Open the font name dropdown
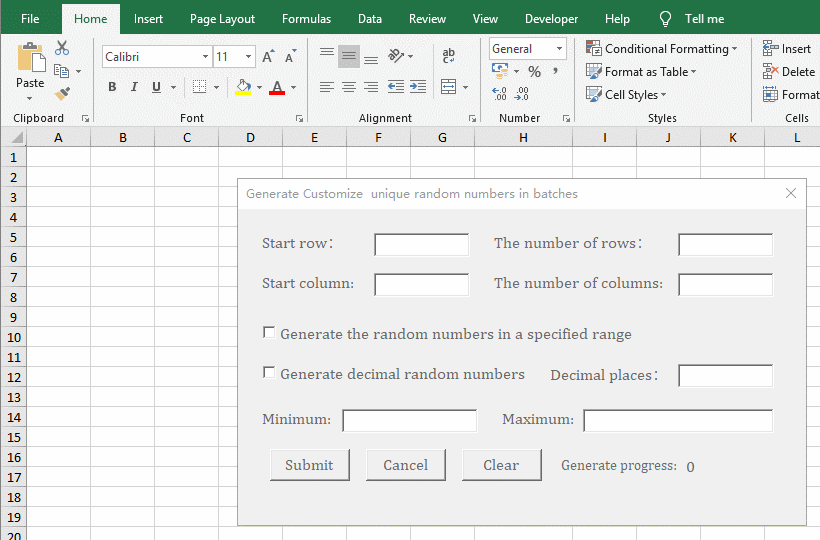 pos(206,56)
